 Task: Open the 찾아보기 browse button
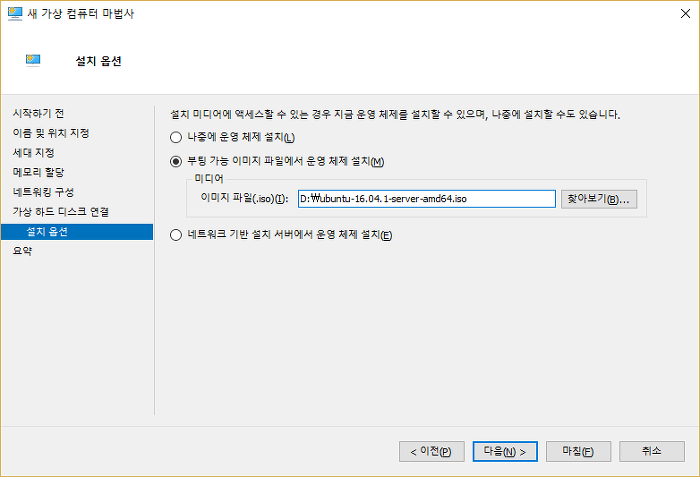[599, 199]
